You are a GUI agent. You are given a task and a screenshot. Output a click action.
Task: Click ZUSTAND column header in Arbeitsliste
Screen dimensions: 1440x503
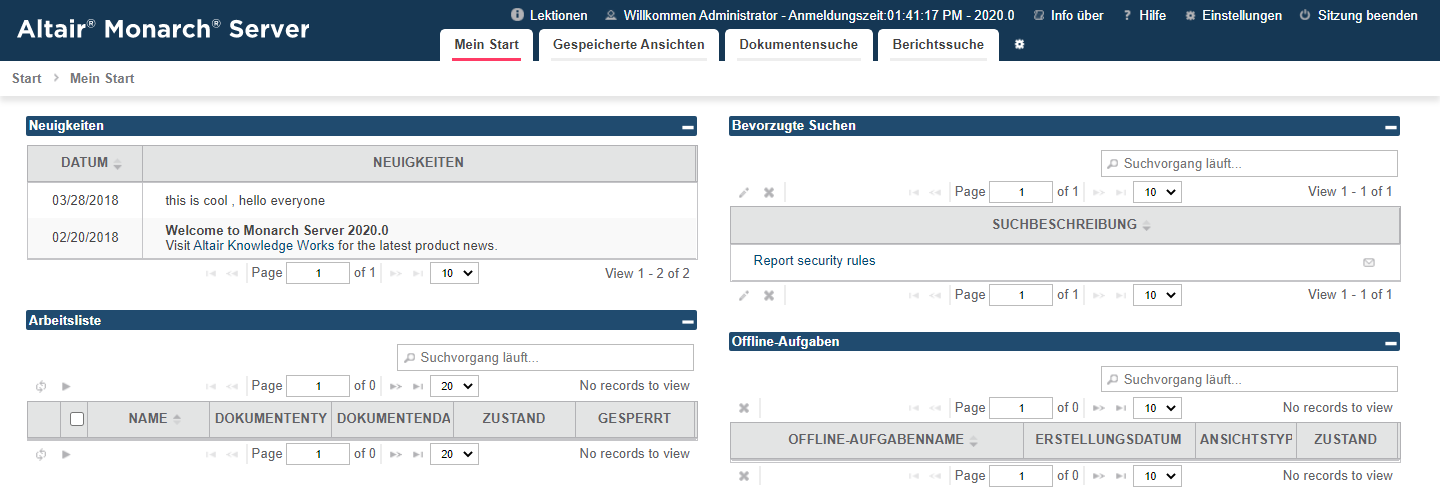coord(514,419)
